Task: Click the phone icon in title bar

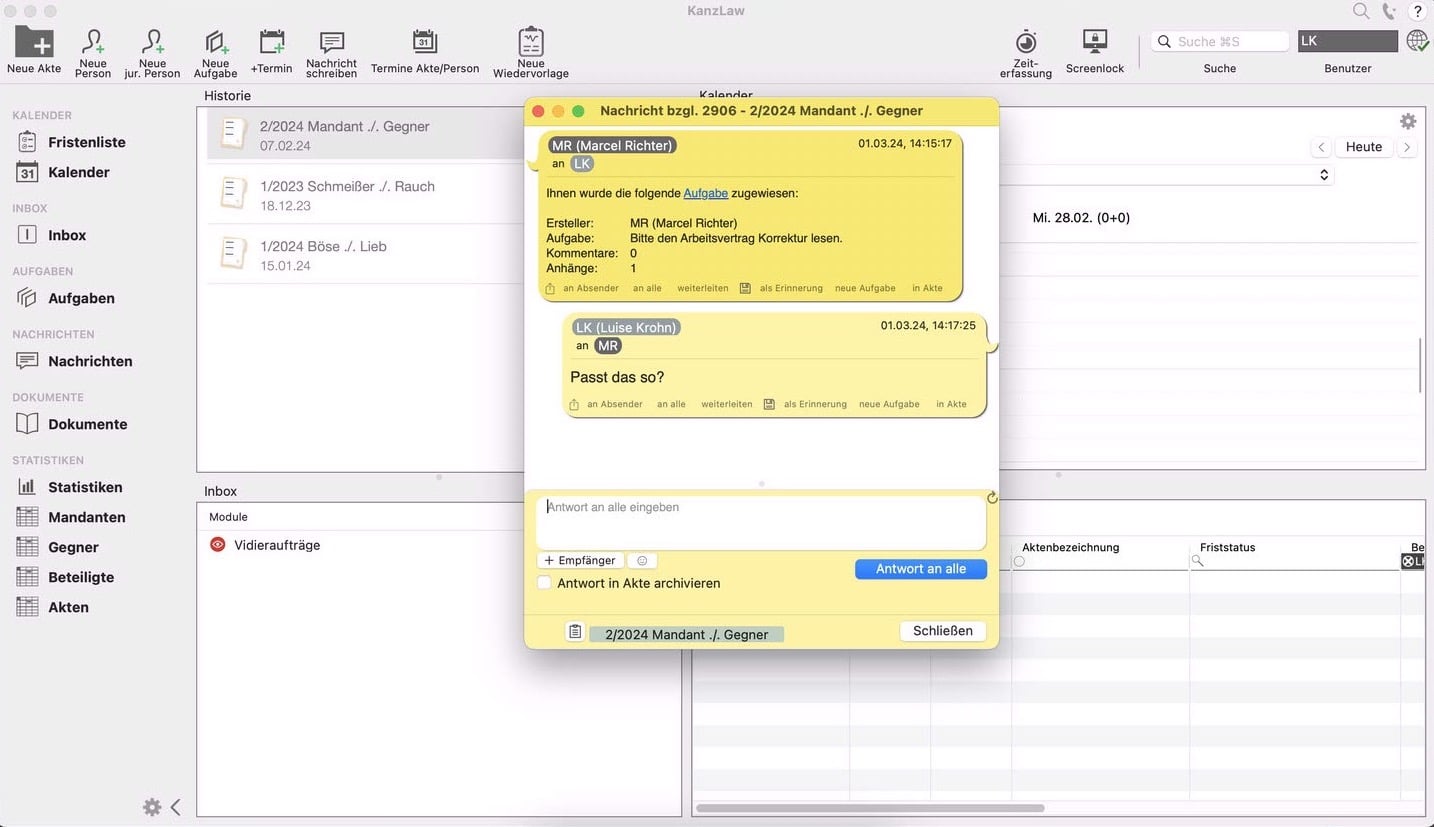Action: (x=1389, y=11)
